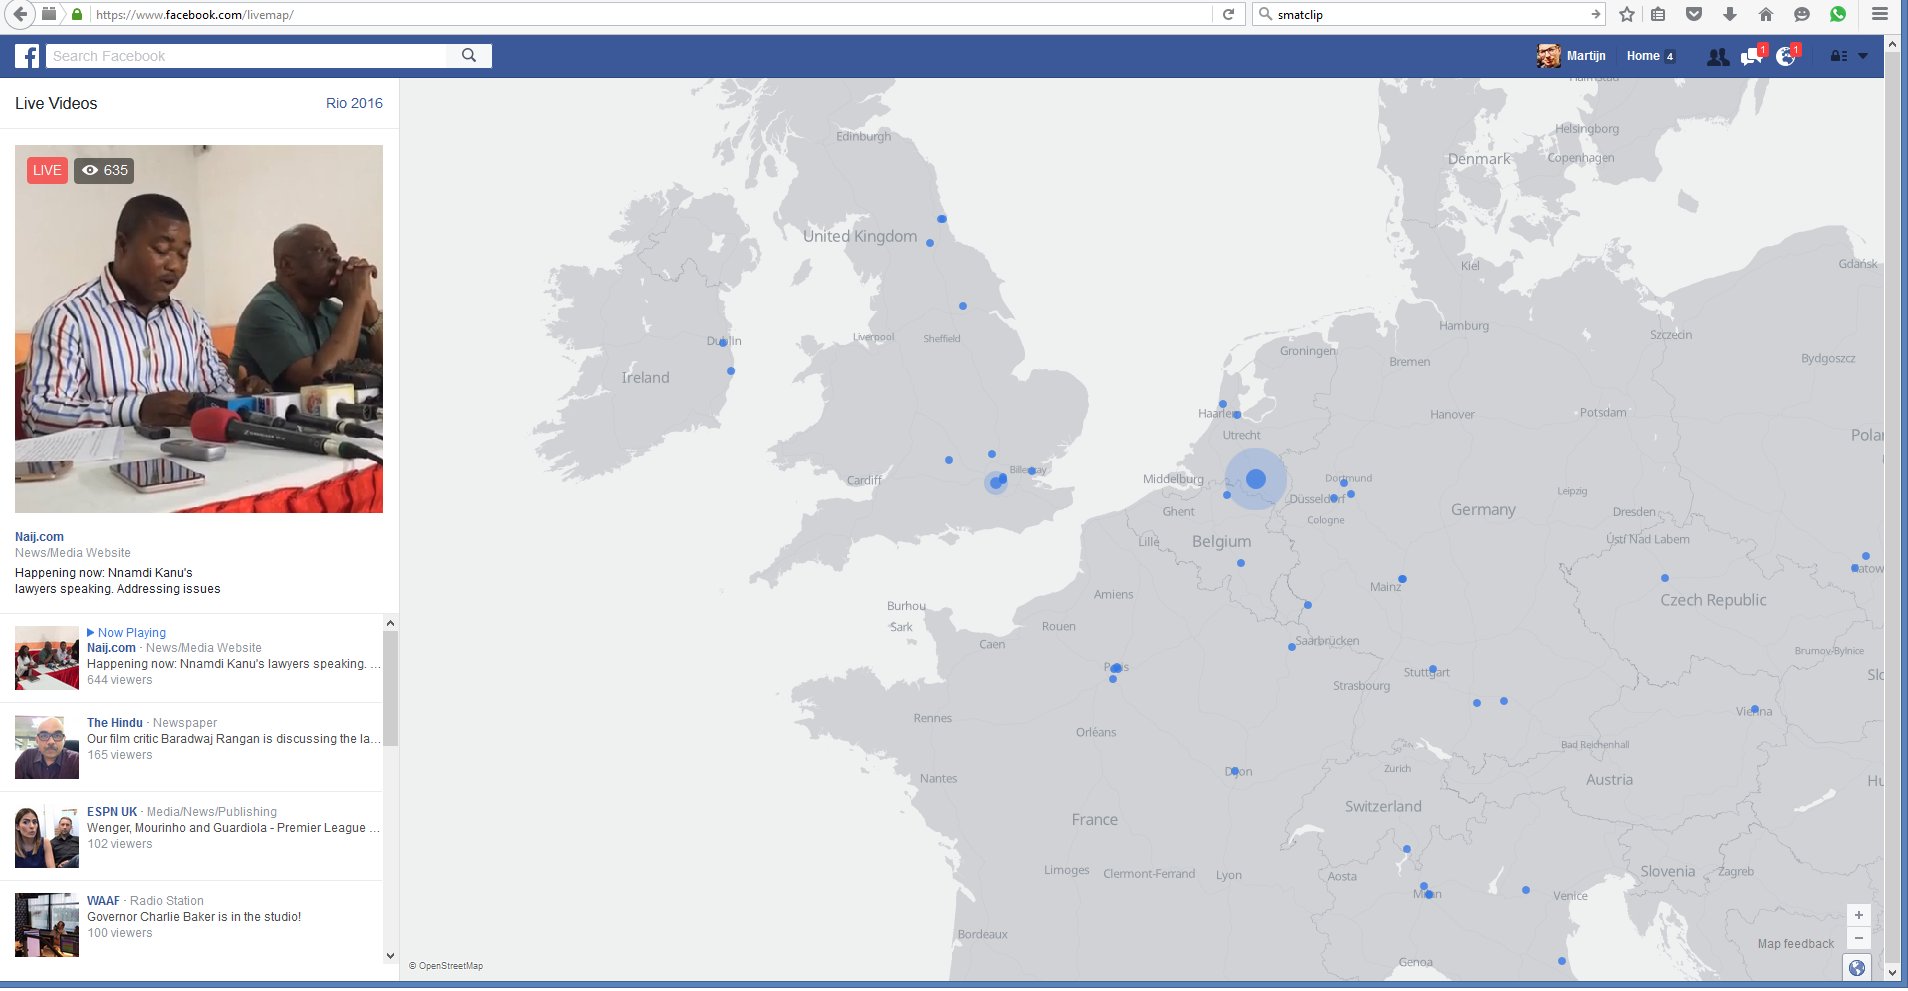Click the green padlock site identity icon
Image resolution: width=1908 pixels, height=991 pixels.
point(77,15)
